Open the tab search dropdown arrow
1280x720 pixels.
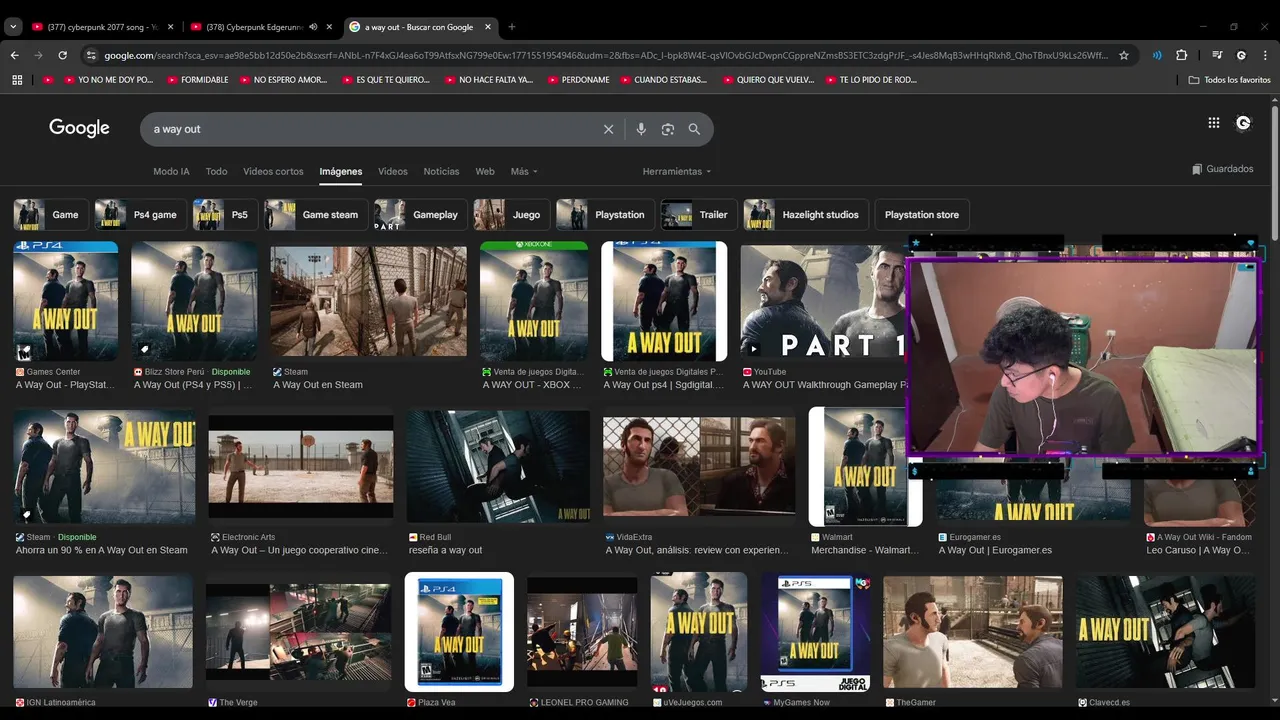14,27
